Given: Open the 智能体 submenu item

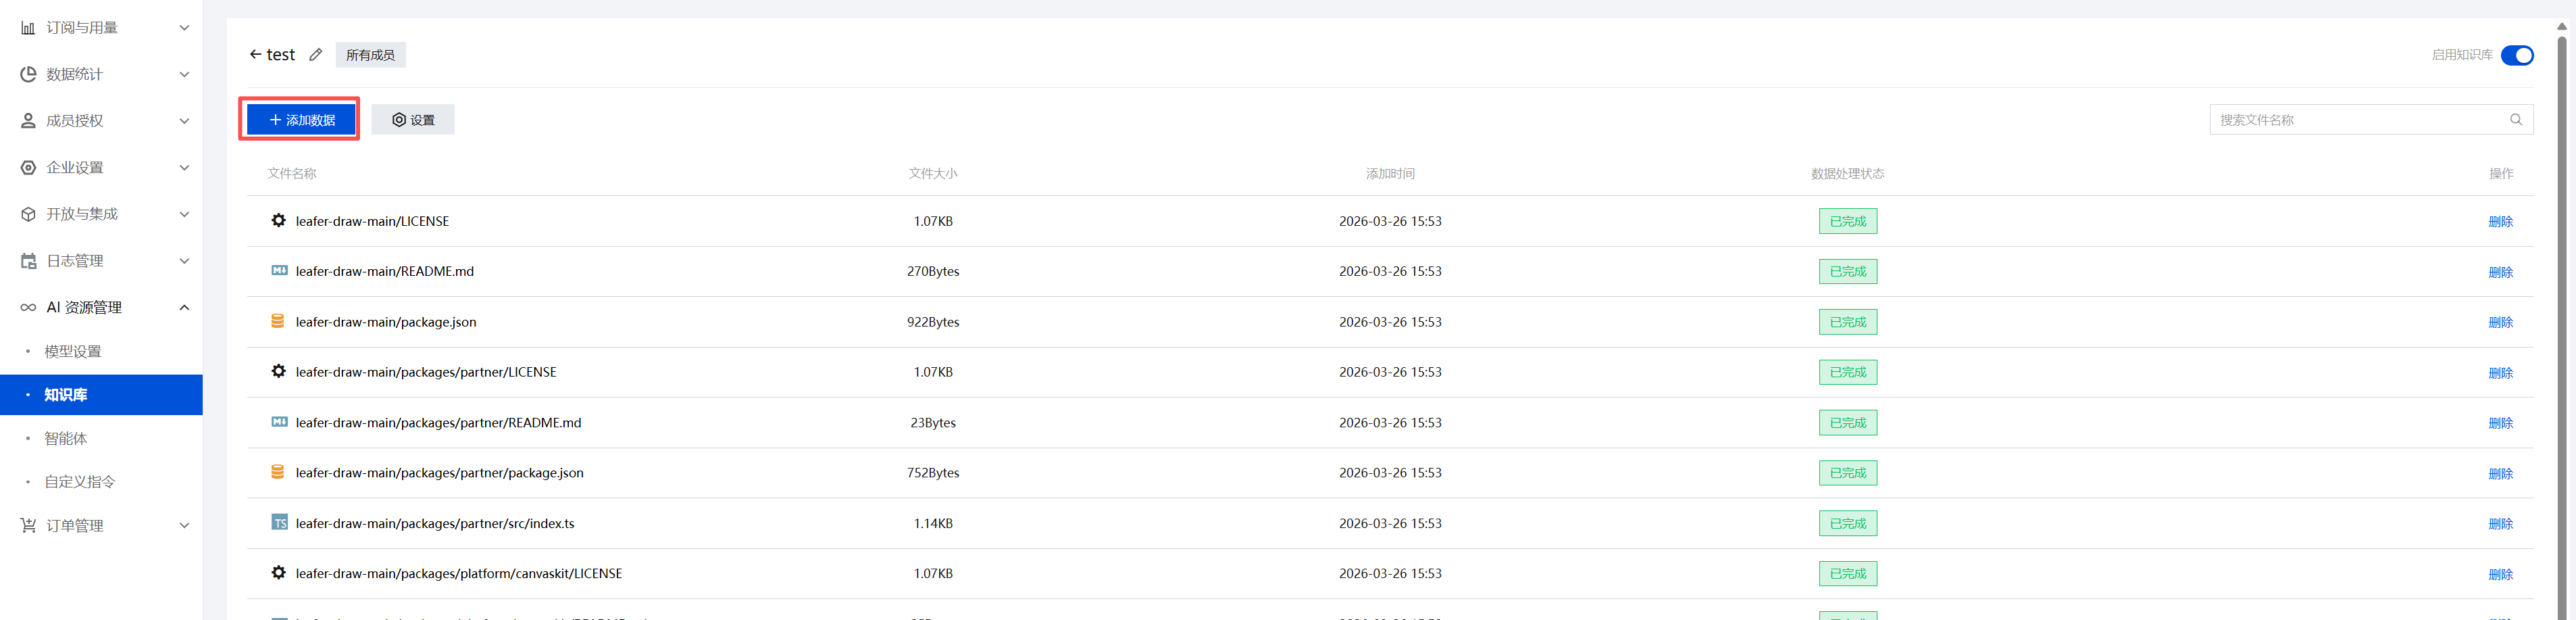Looking at the screenshot, I should click(66, 439).
